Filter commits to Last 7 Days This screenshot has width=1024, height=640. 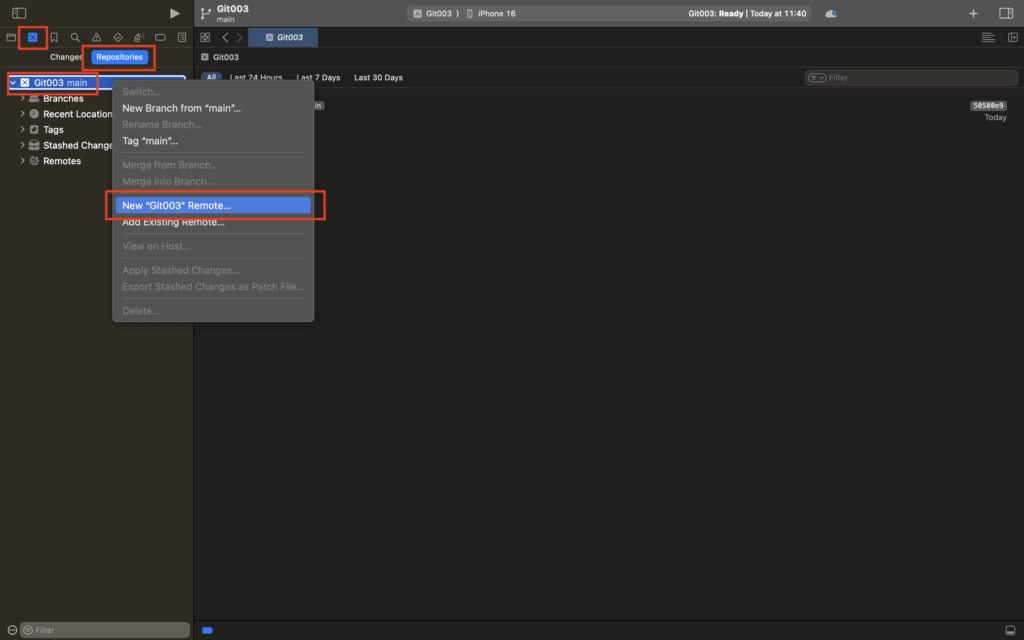[x=318, y=77]
